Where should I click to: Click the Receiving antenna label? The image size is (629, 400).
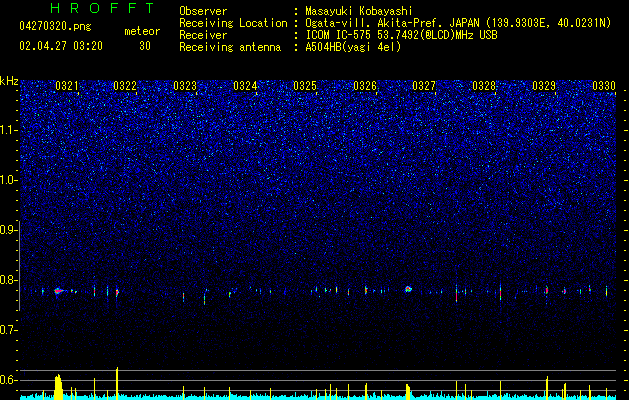tap(230, 47)
